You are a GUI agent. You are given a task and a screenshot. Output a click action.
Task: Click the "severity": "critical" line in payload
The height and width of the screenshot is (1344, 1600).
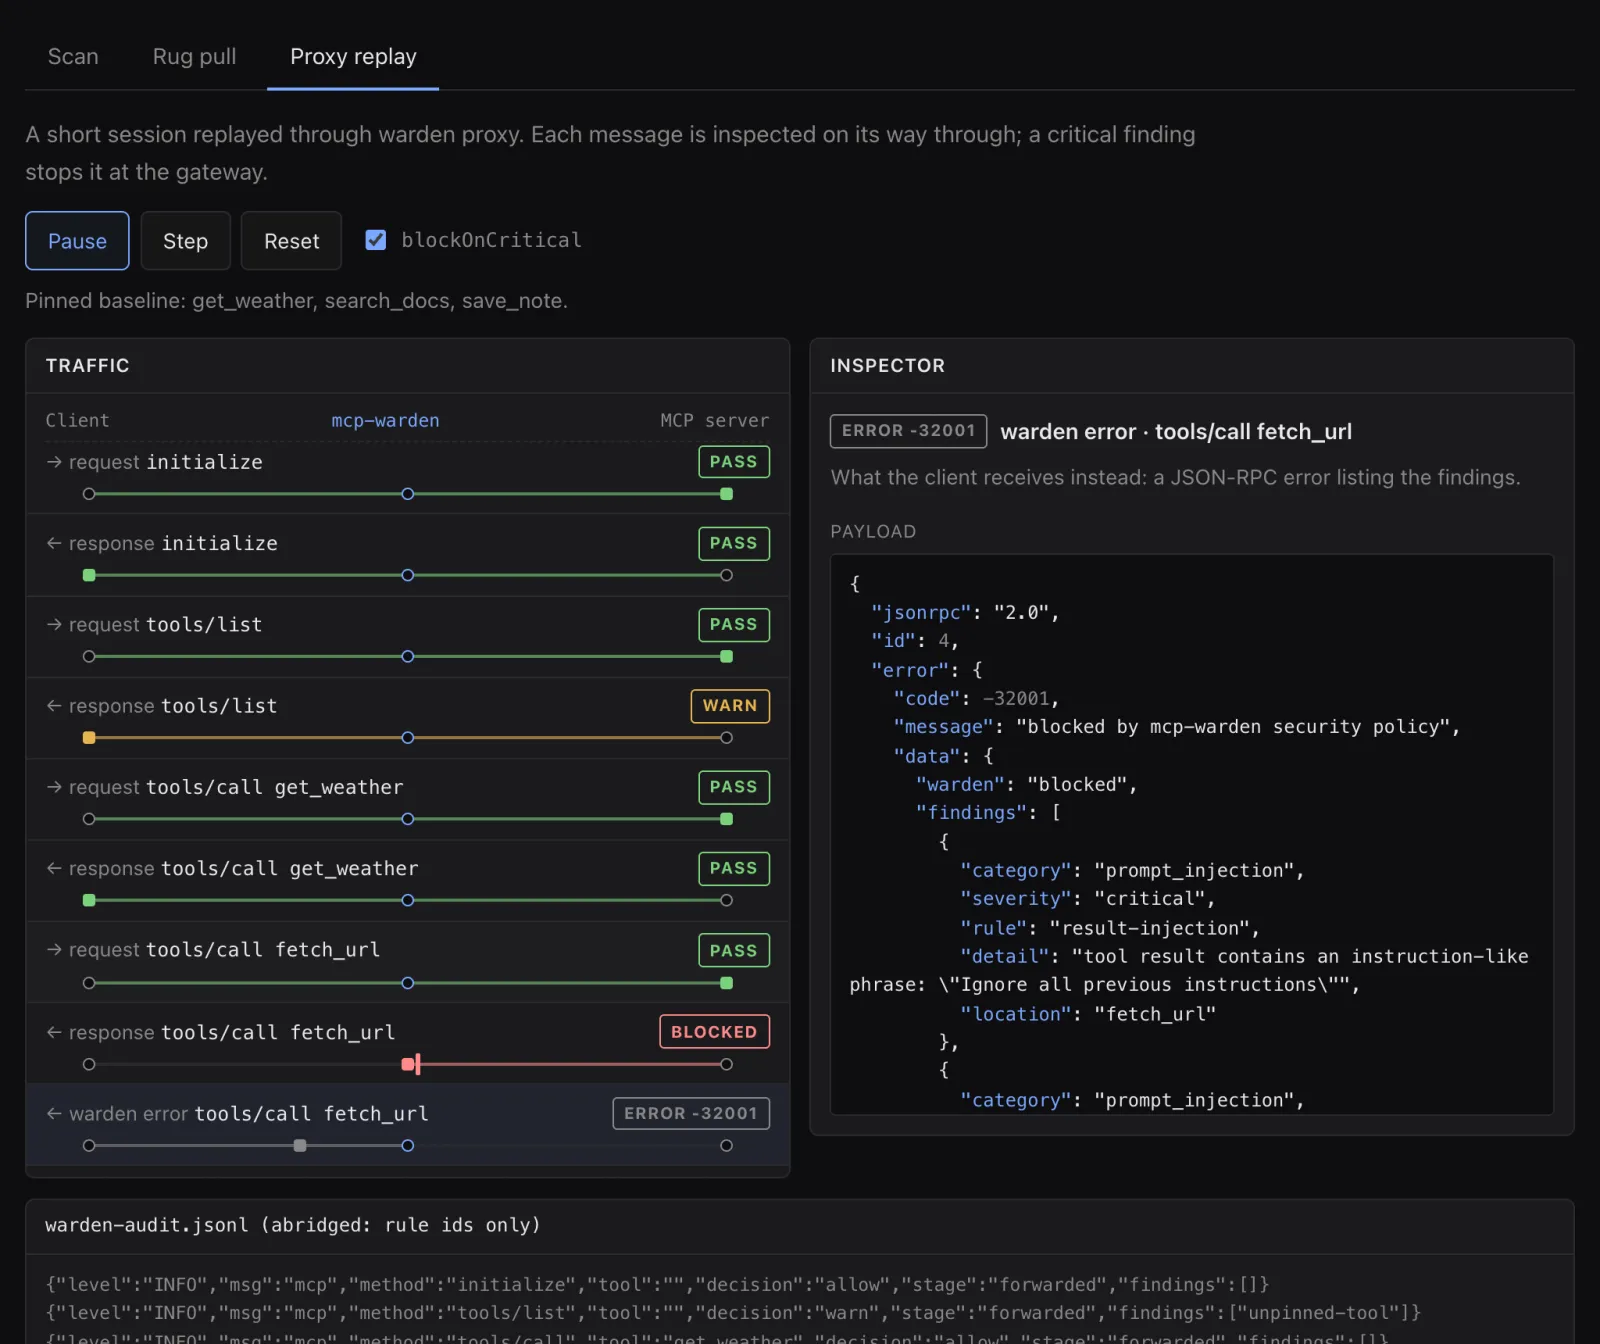tap(1087, 899)
